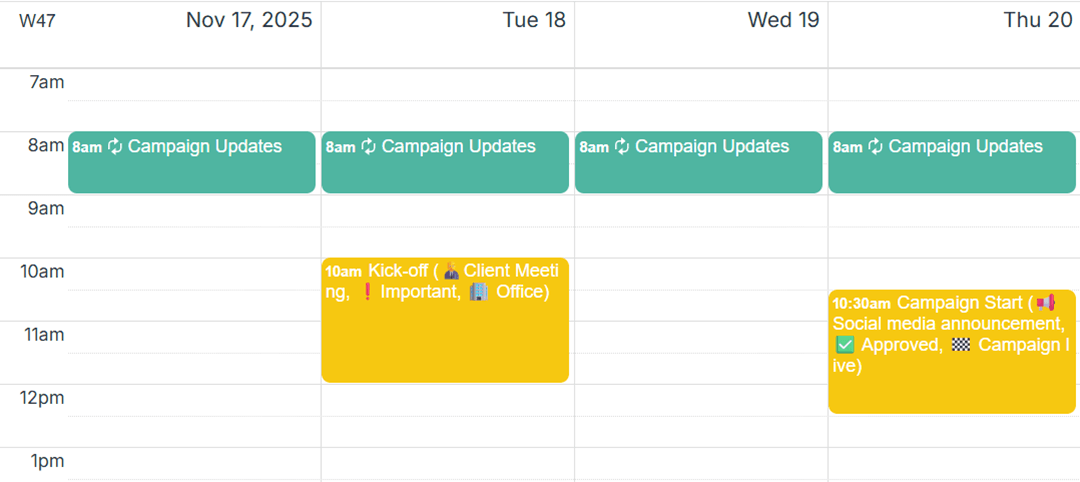Screen dimensions: 1080x482
Task: Click recurring icon on Tuesday's Campaign Updates
Action: [x=368, y=147]
